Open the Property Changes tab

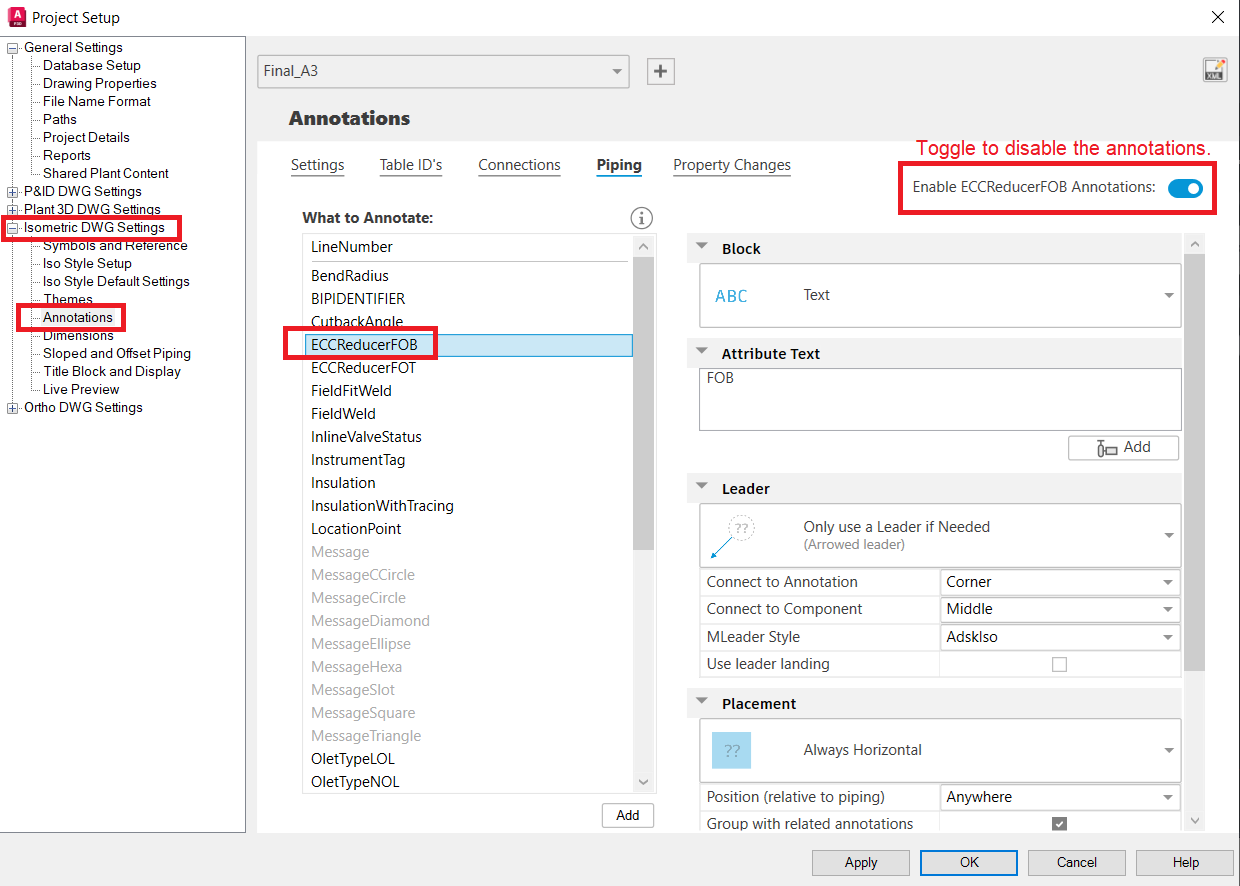pos(731,166)
